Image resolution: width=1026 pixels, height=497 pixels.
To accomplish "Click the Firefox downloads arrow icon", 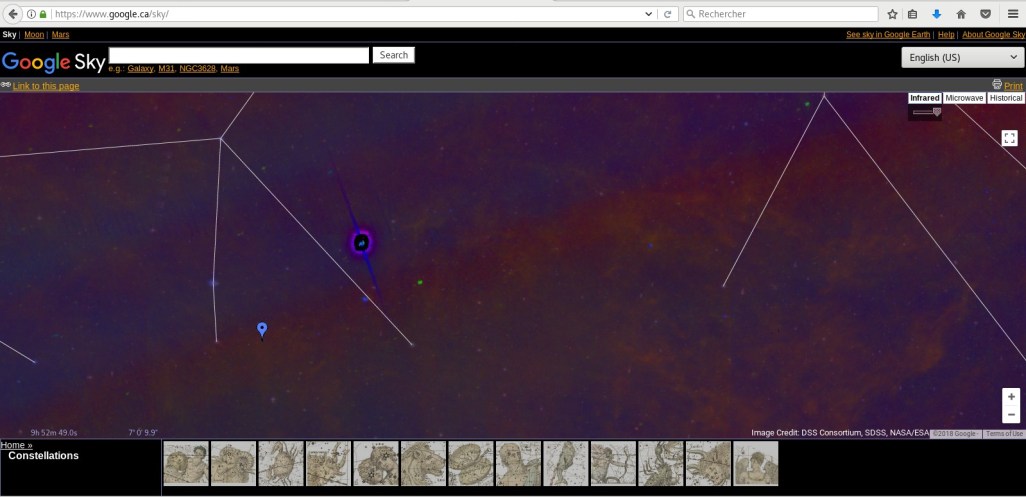I will [x=937, y=14].
